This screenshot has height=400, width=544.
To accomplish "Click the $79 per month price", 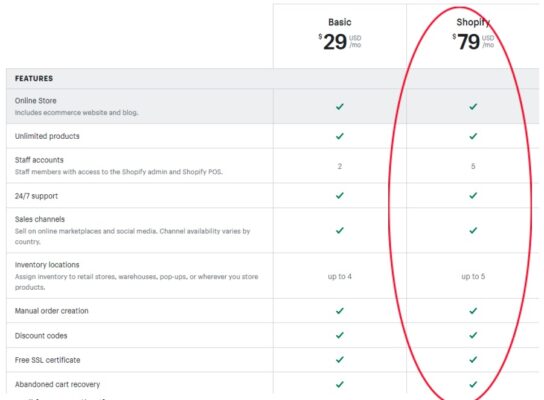I will click(x=473, y=42).
